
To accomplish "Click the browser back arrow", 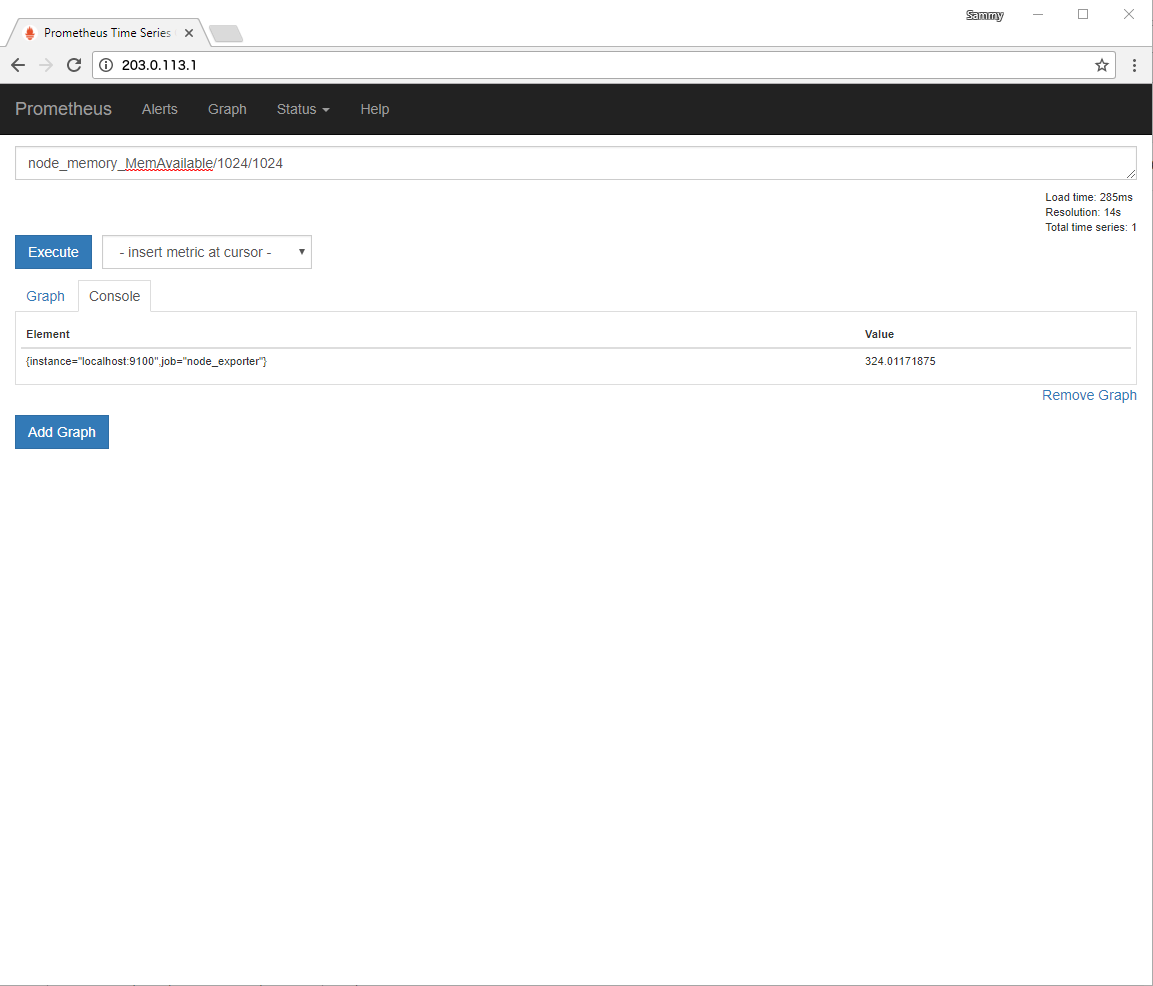I will (18, 65).
